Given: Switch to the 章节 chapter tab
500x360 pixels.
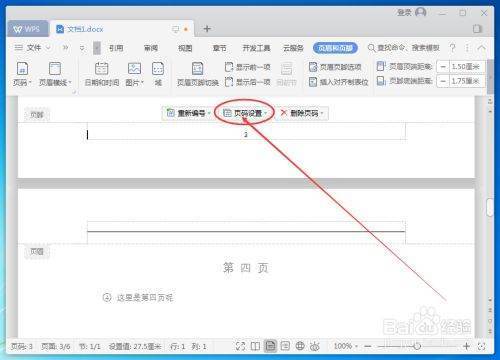Looking at the screenshot, I should point(219,48).
